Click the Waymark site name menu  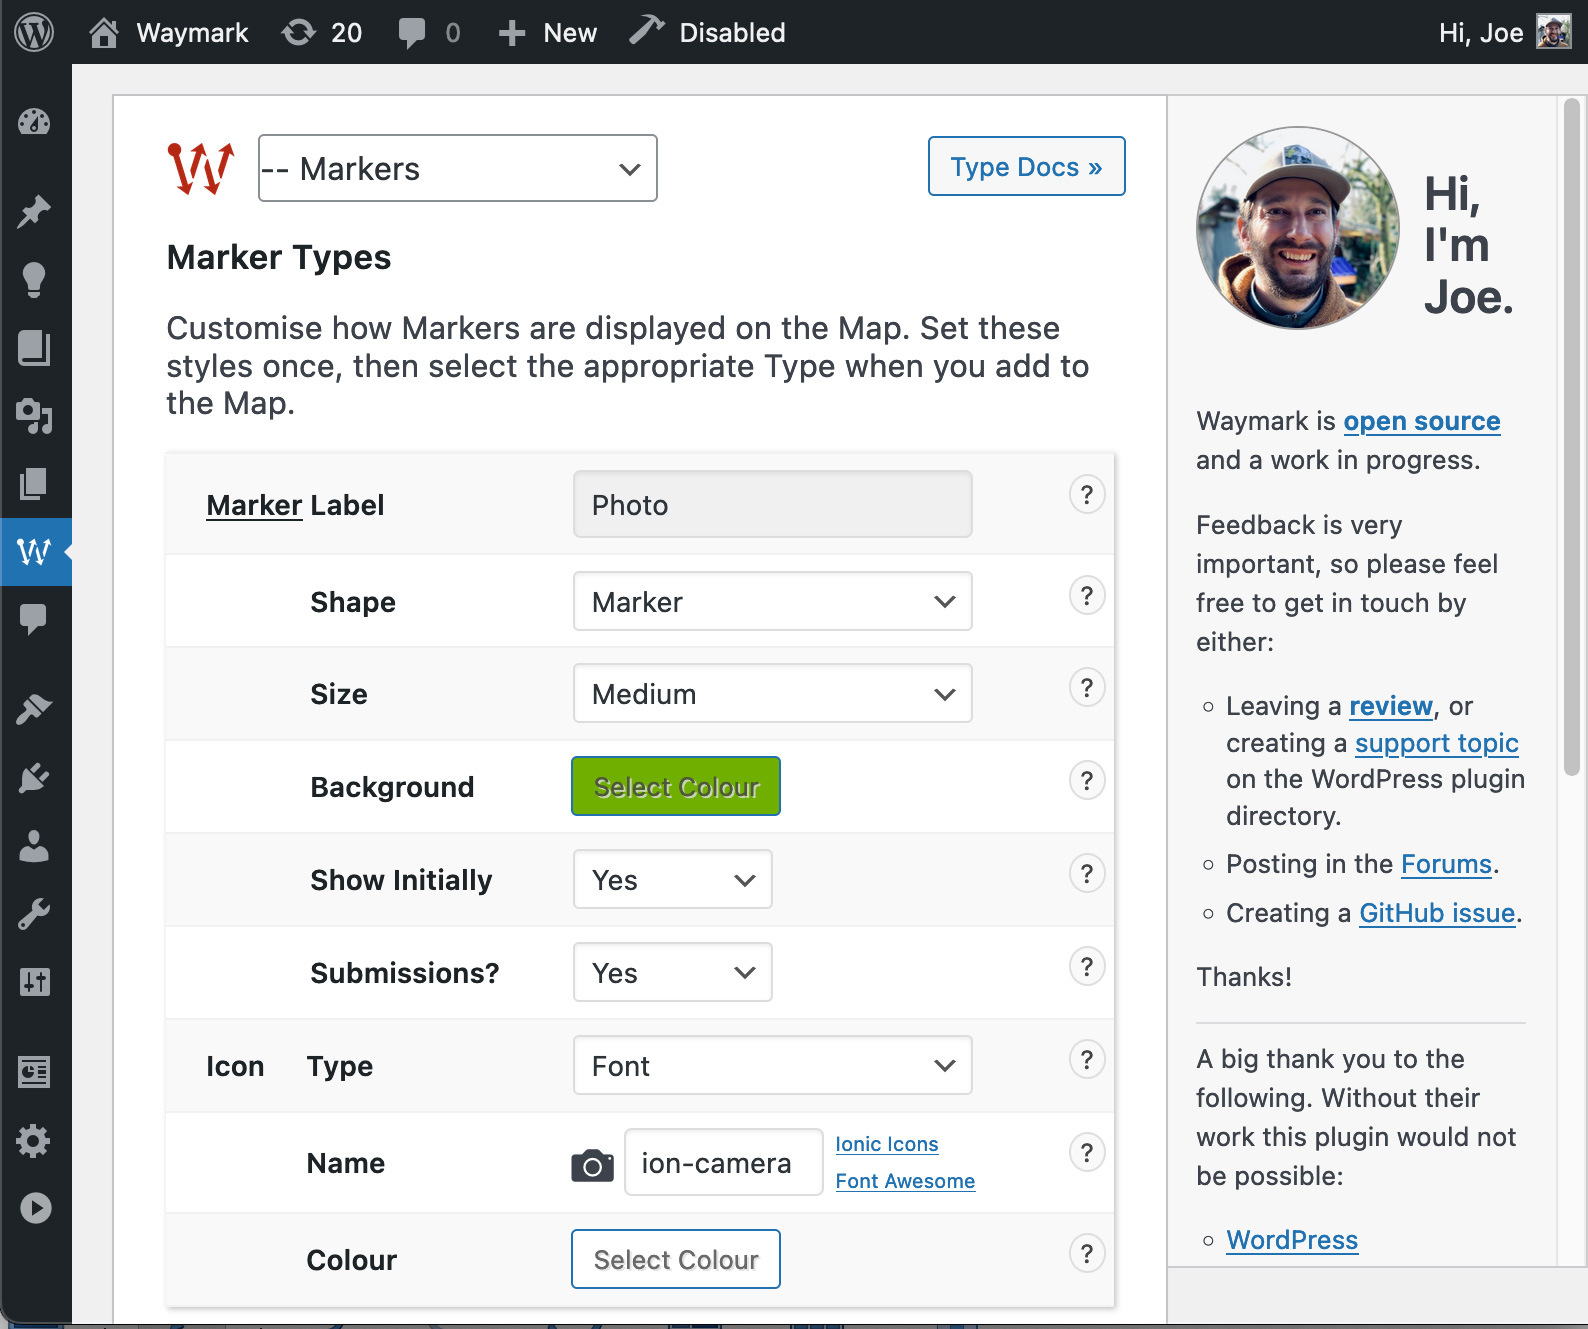pos(168,32)
